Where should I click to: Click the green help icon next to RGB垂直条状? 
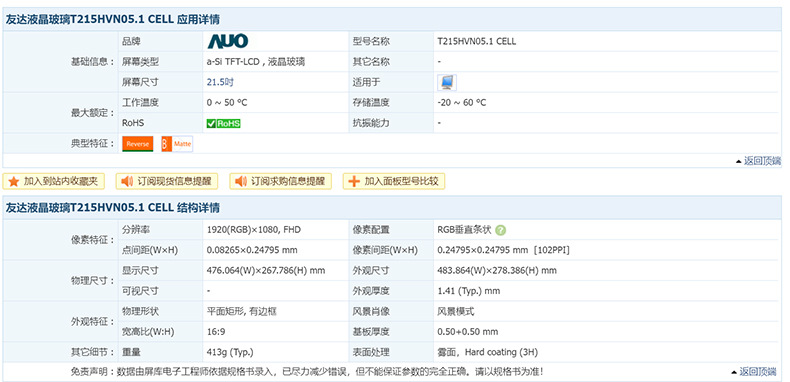[x=500, y=230]
